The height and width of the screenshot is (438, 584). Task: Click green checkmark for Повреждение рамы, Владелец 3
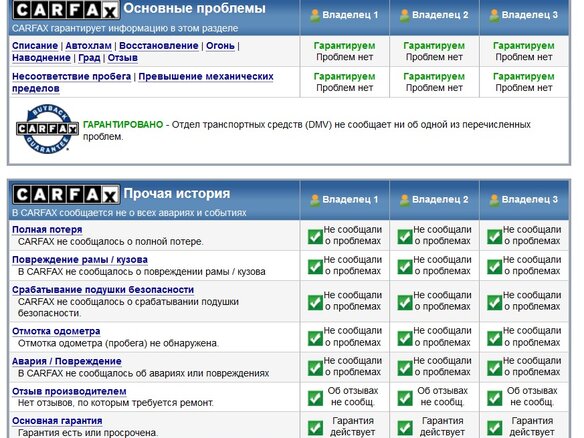coord(495,266)
